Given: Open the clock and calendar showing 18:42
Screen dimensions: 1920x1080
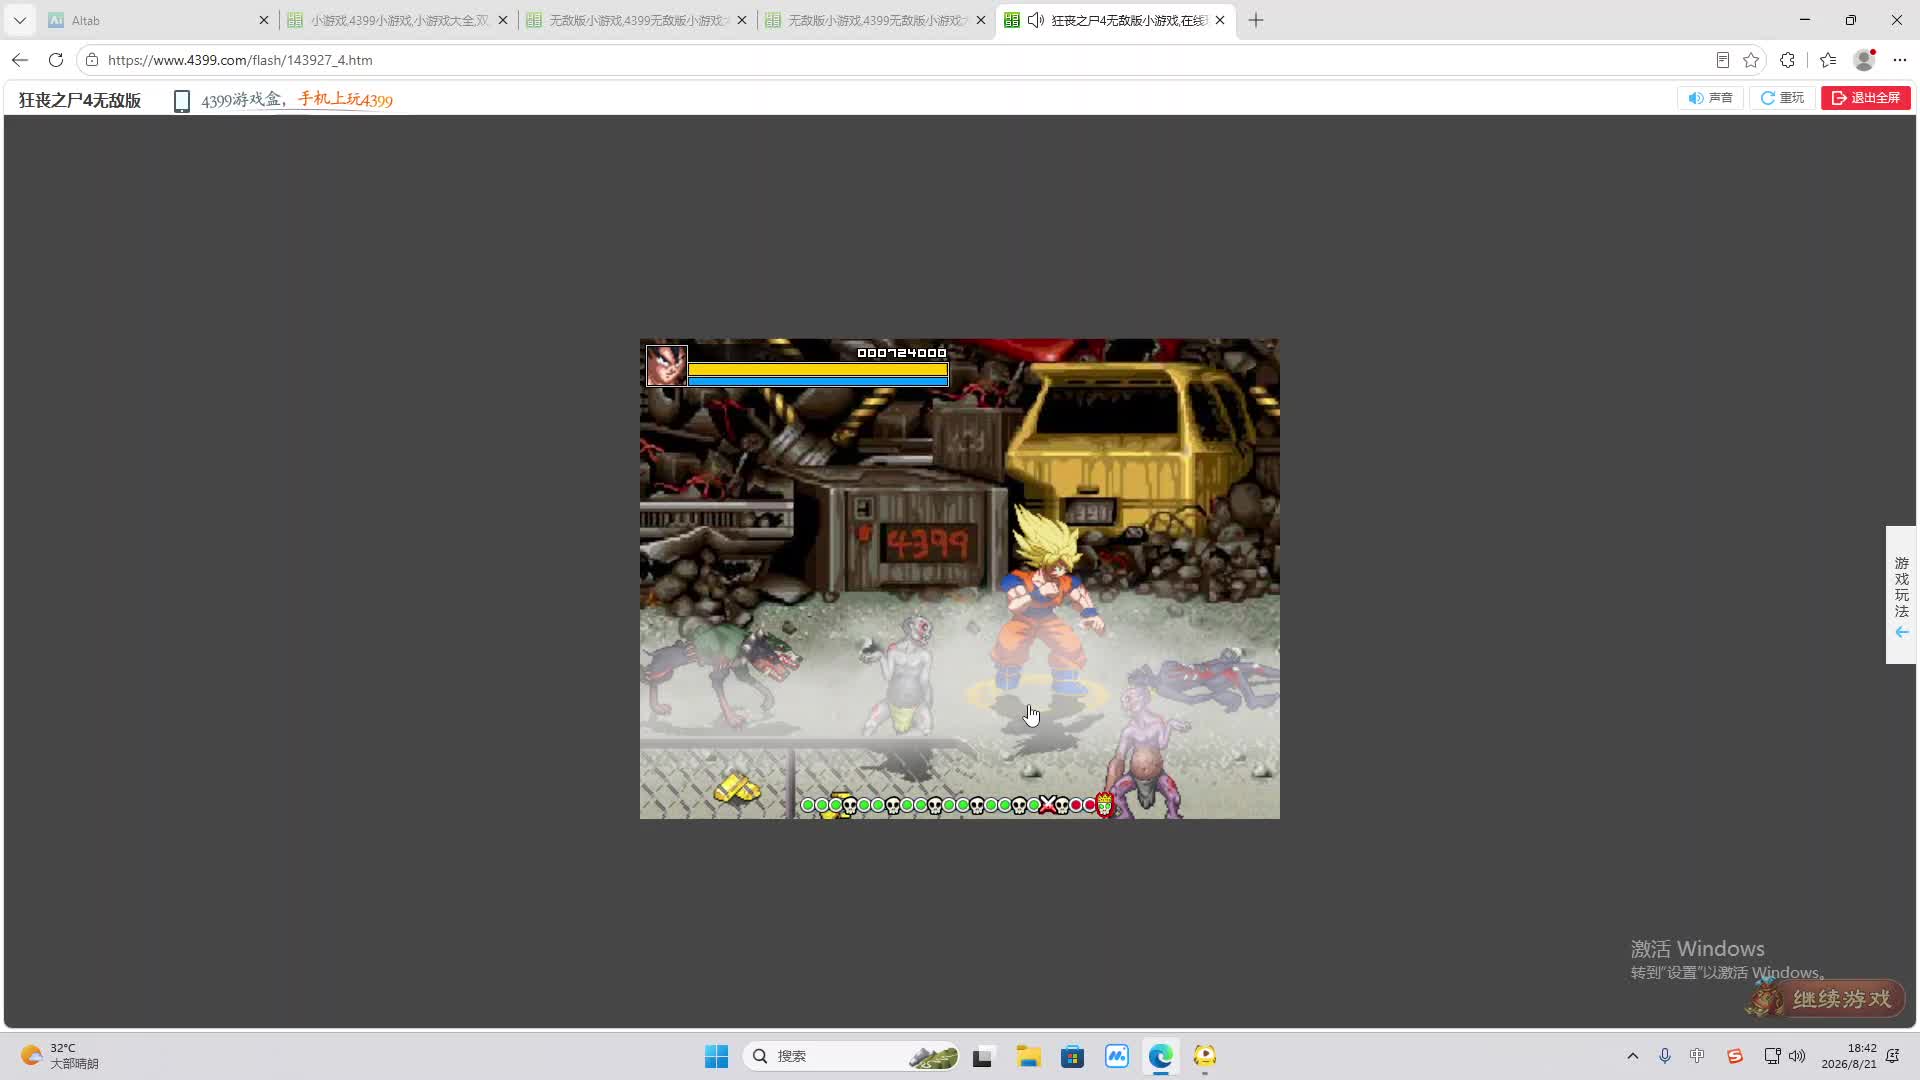Looking at the screenshot, I should (x=1849, y=1056).
